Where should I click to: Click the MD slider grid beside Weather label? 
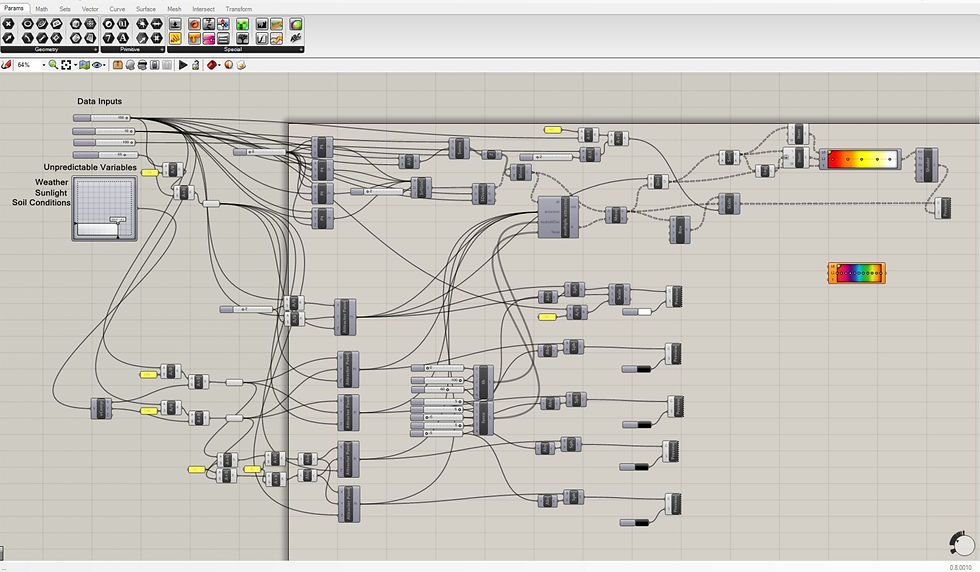pos(104,209)
